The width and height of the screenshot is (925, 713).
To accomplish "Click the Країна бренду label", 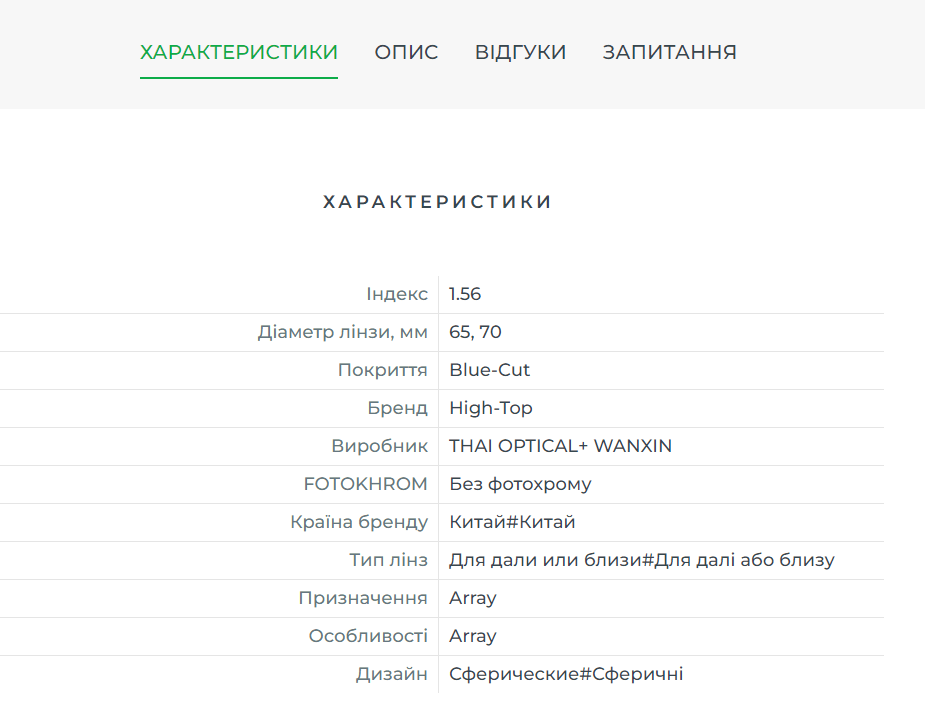I will click(359, 522).
